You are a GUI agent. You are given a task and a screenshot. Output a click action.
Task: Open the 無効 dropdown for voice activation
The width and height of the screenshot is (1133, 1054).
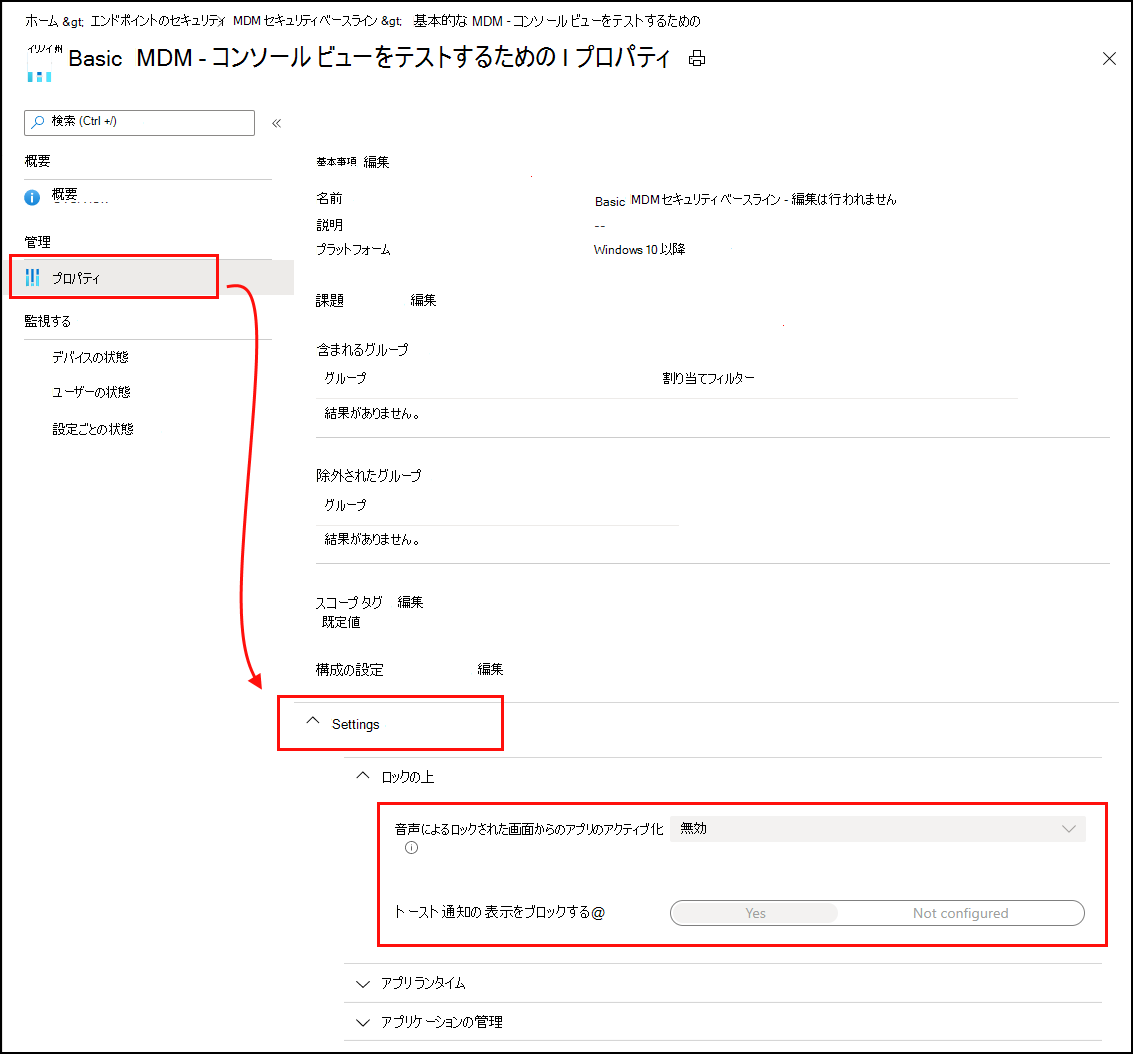click(x=877, y=829)
